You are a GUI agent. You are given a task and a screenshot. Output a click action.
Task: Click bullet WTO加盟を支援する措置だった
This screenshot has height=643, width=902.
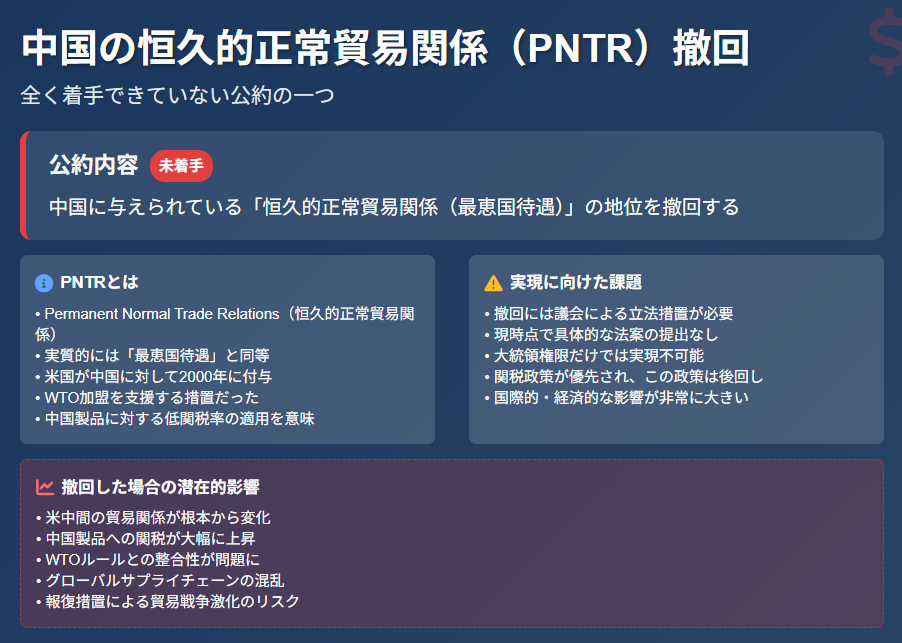[x=147, y=397]
